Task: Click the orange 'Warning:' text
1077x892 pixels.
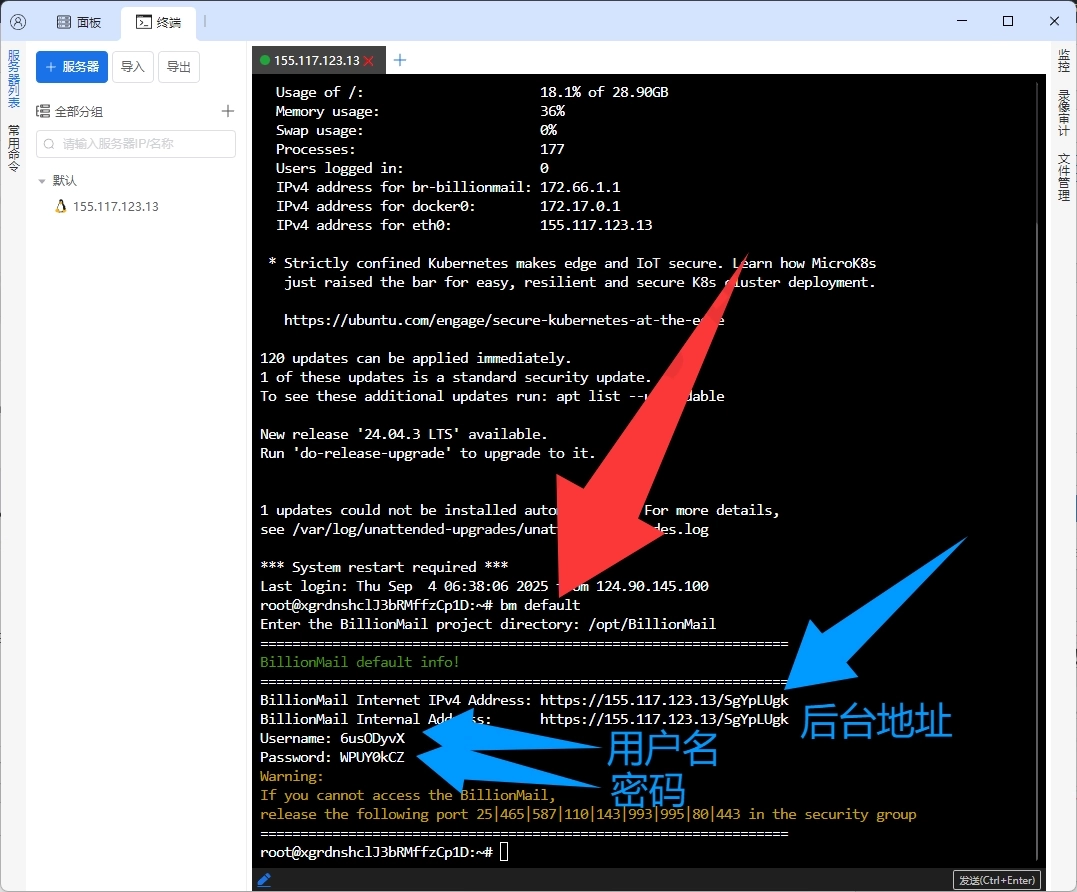Action: 291,777
